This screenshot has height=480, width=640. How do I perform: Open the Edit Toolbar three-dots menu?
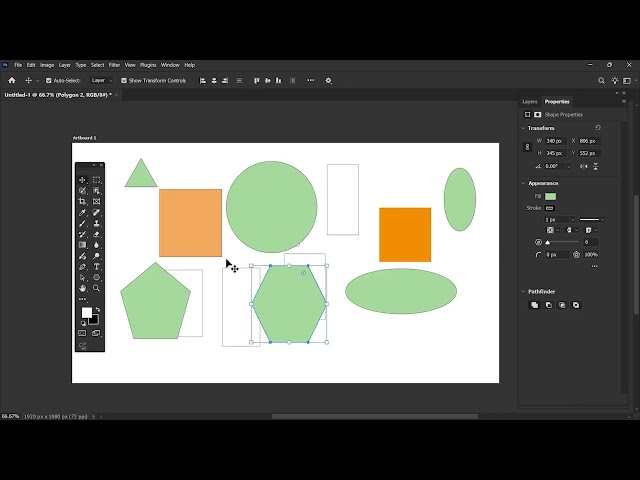[x=82, y=299]
